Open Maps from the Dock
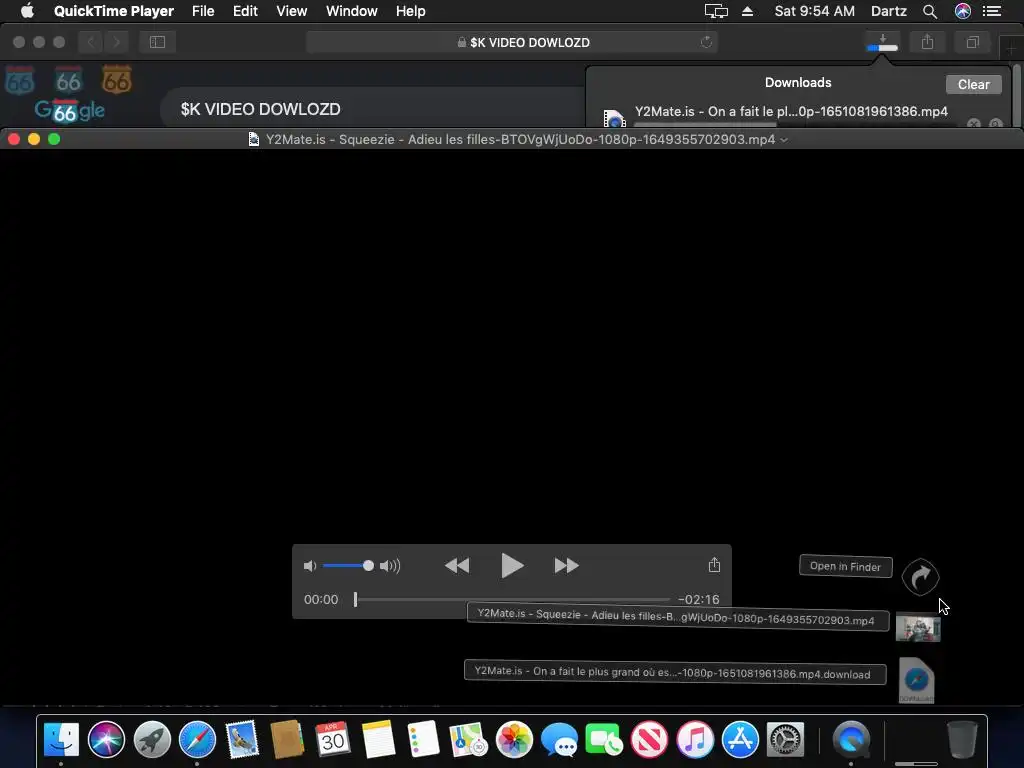Viewport: 1024px width, 768px height. tap(468, 739)
